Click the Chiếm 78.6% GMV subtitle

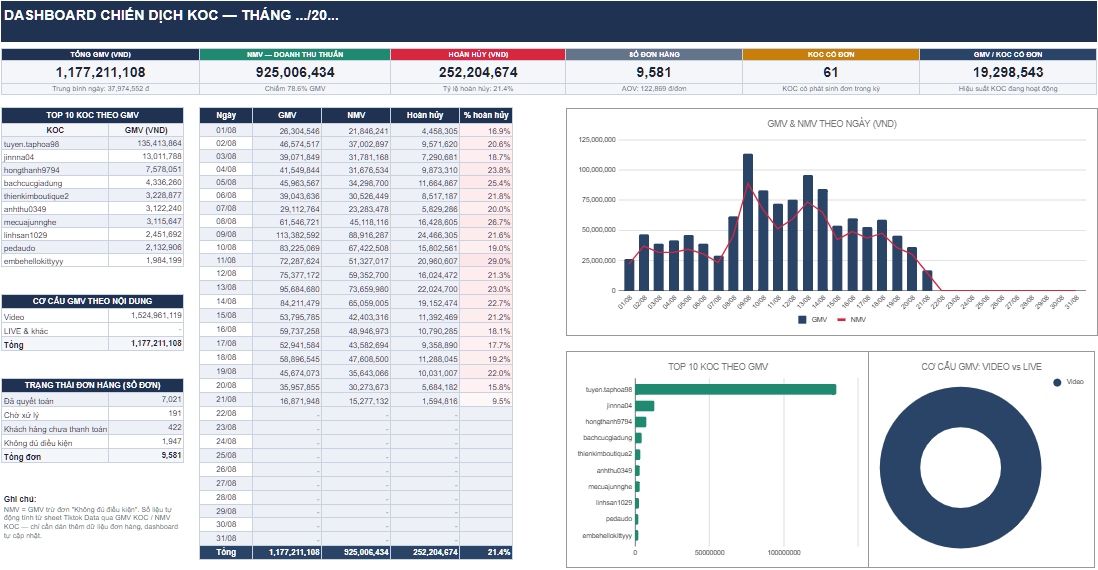(295, 89)
